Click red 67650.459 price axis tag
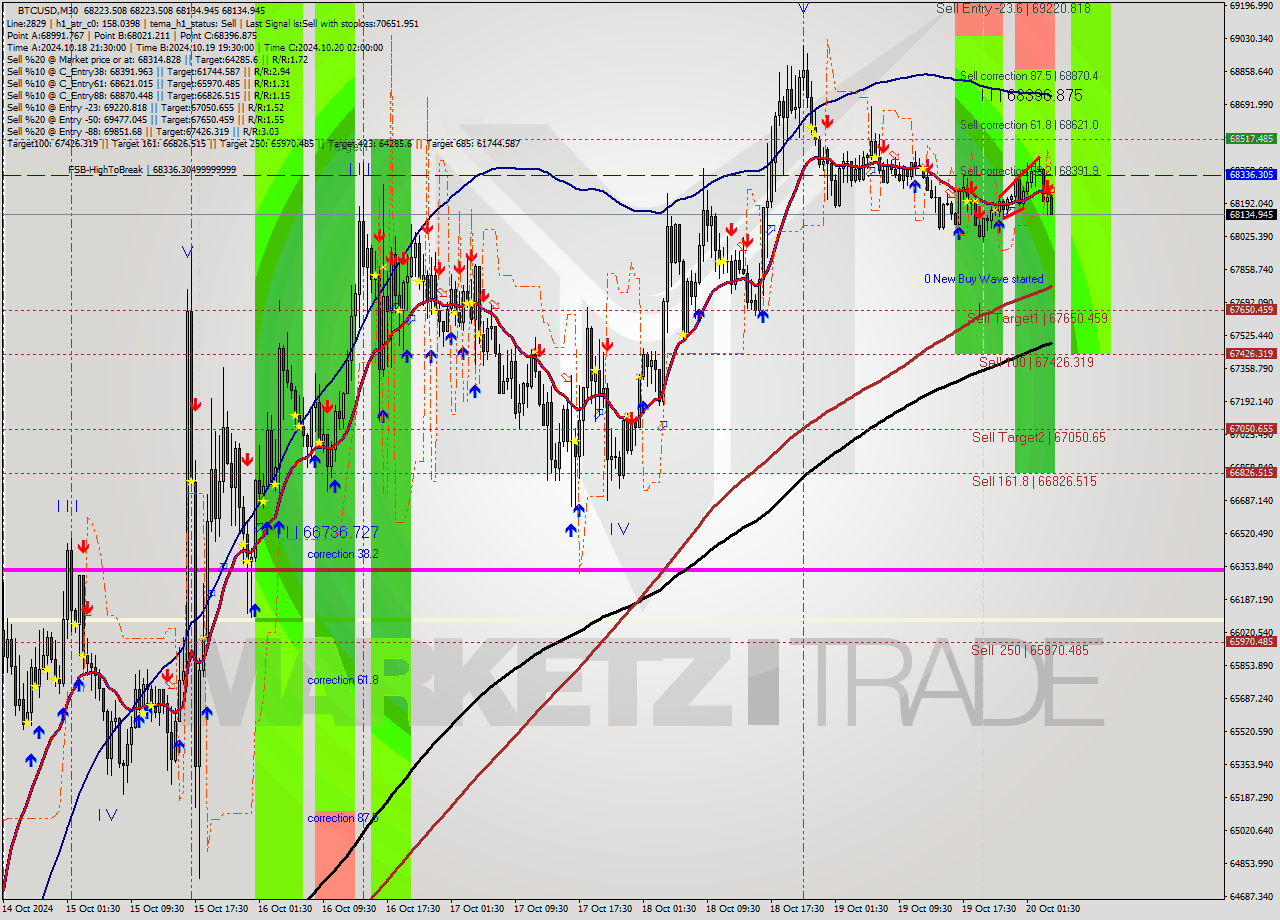This screenshot has height=920, width=1280. point(1251,310)
